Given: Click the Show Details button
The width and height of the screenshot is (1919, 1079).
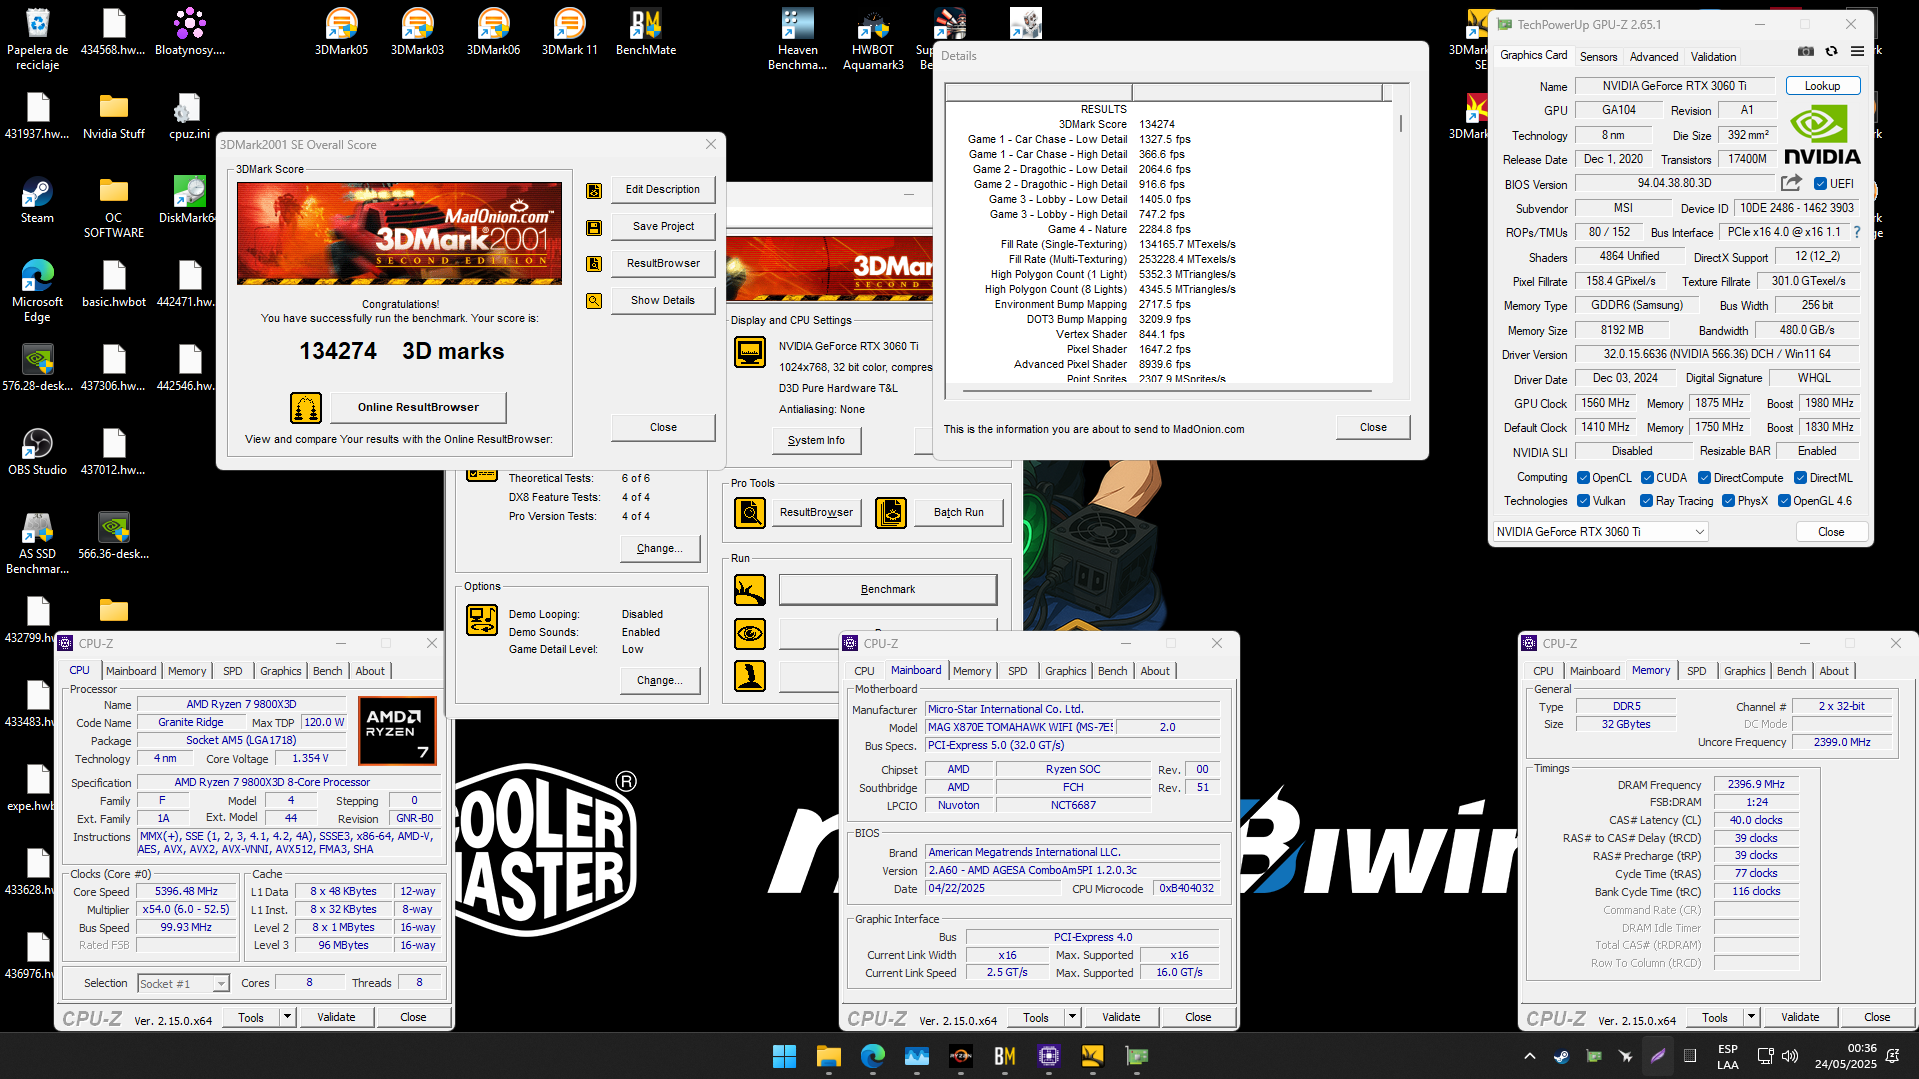Looking at the screenshot, I should click(x=662, y=300).
